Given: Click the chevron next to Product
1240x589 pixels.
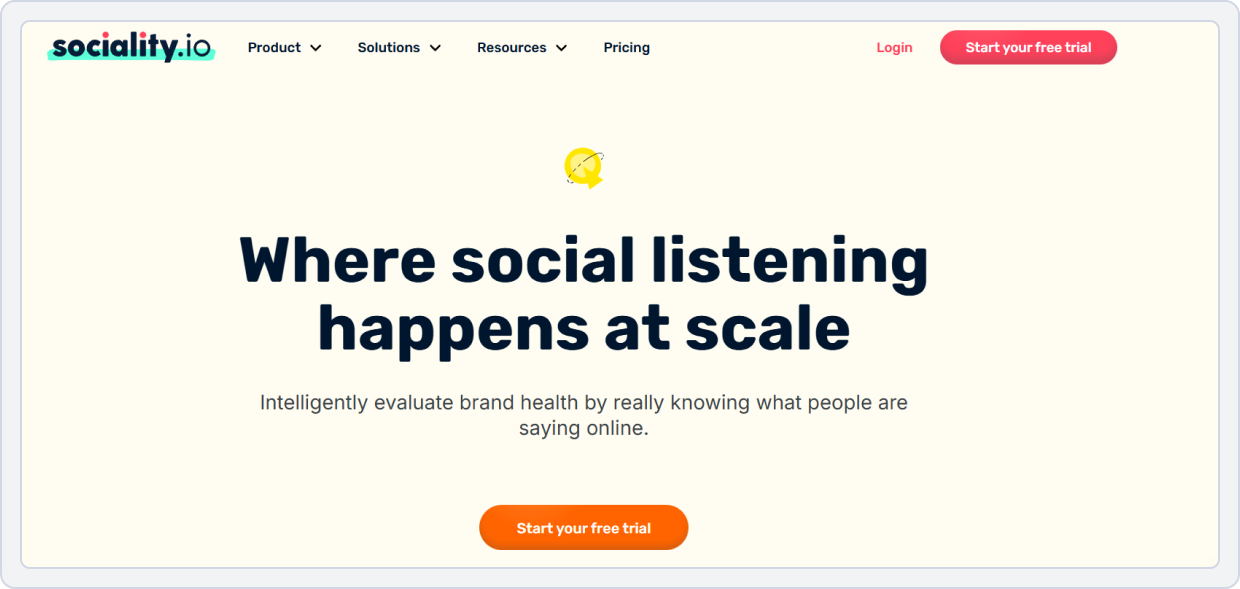Looking at the screenshot, I should tap(316, 47).
